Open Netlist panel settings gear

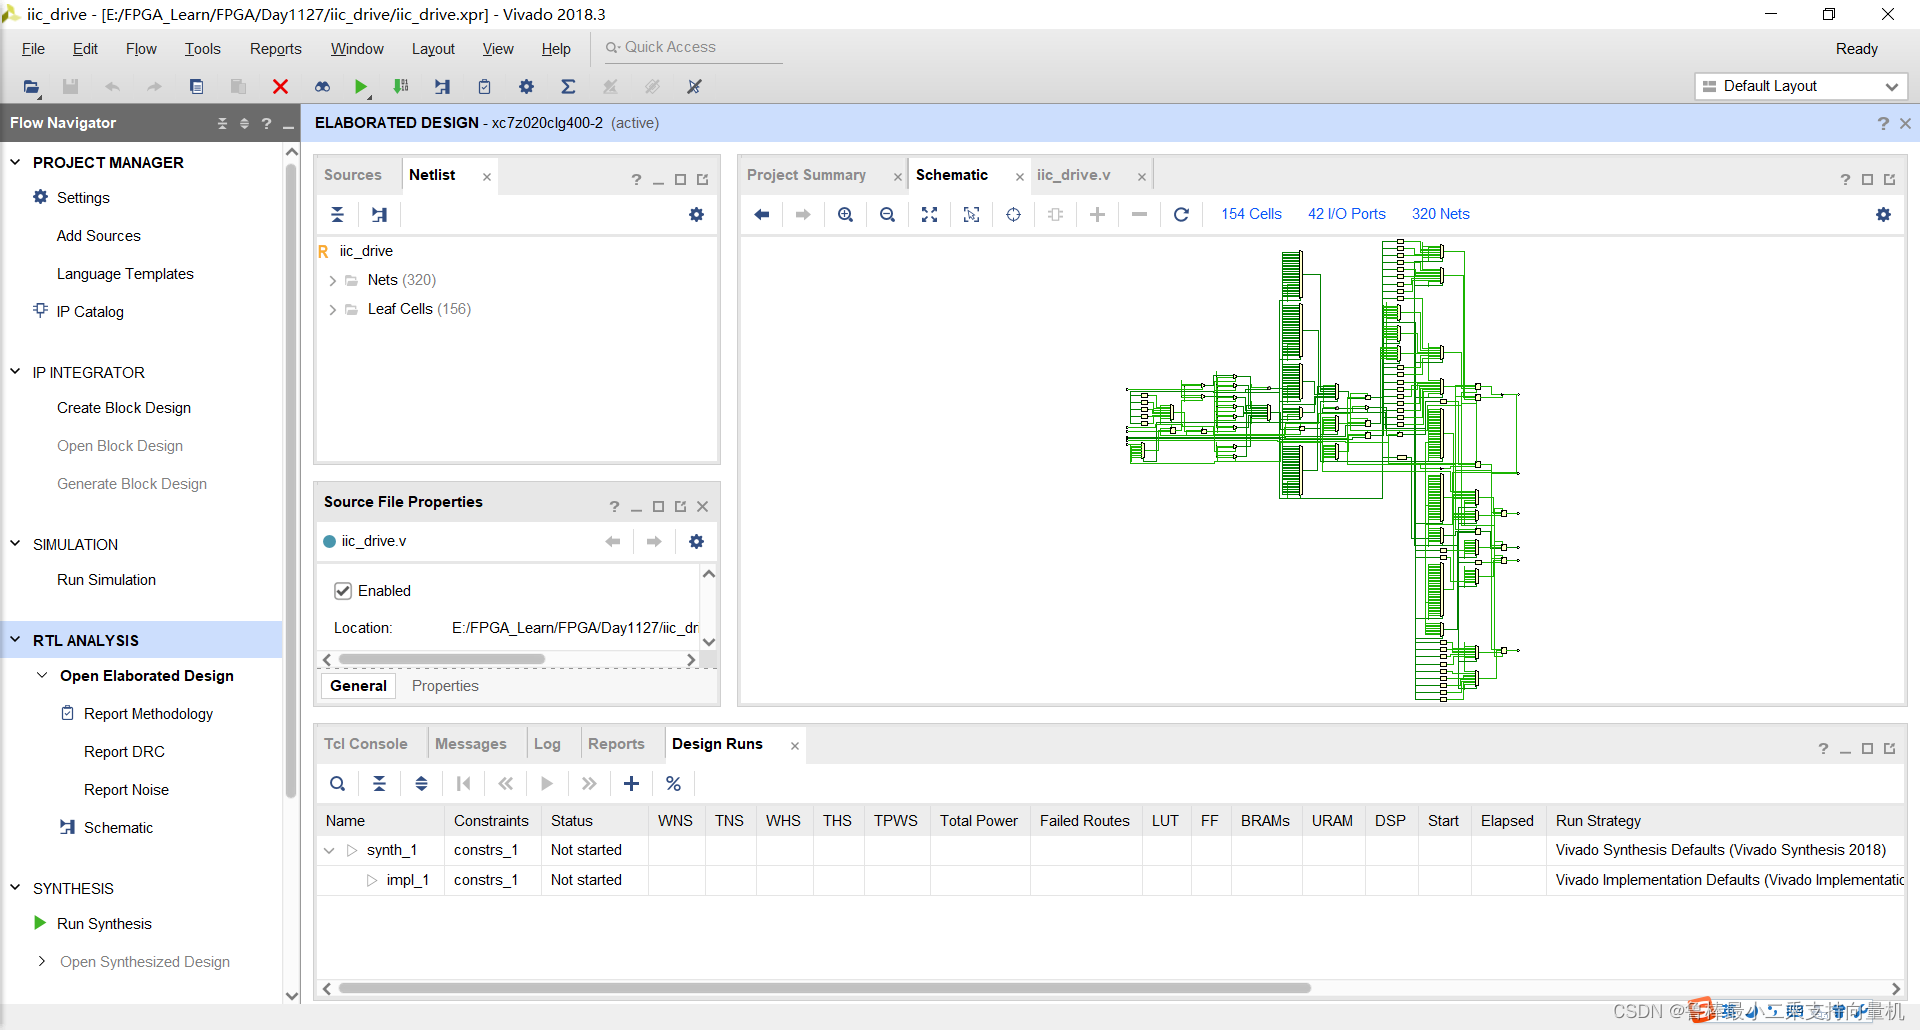(x=696, y=214)
